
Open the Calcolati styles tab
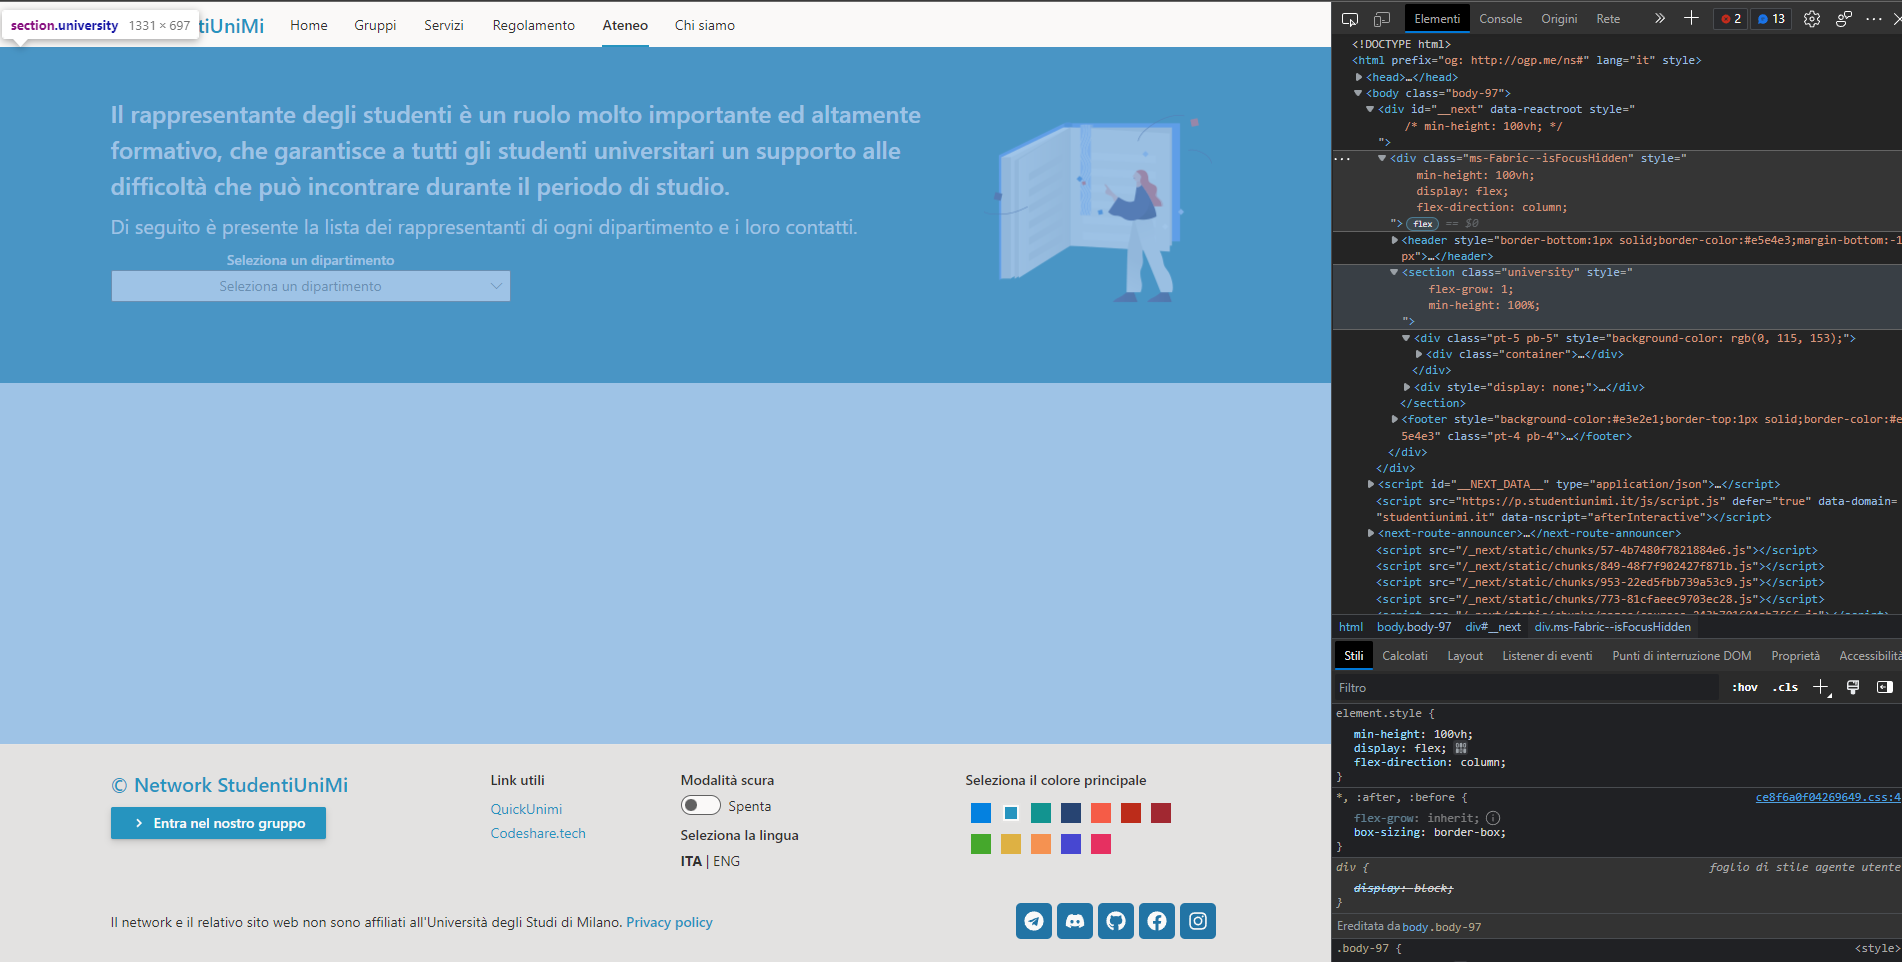[x=1405, y=656]
